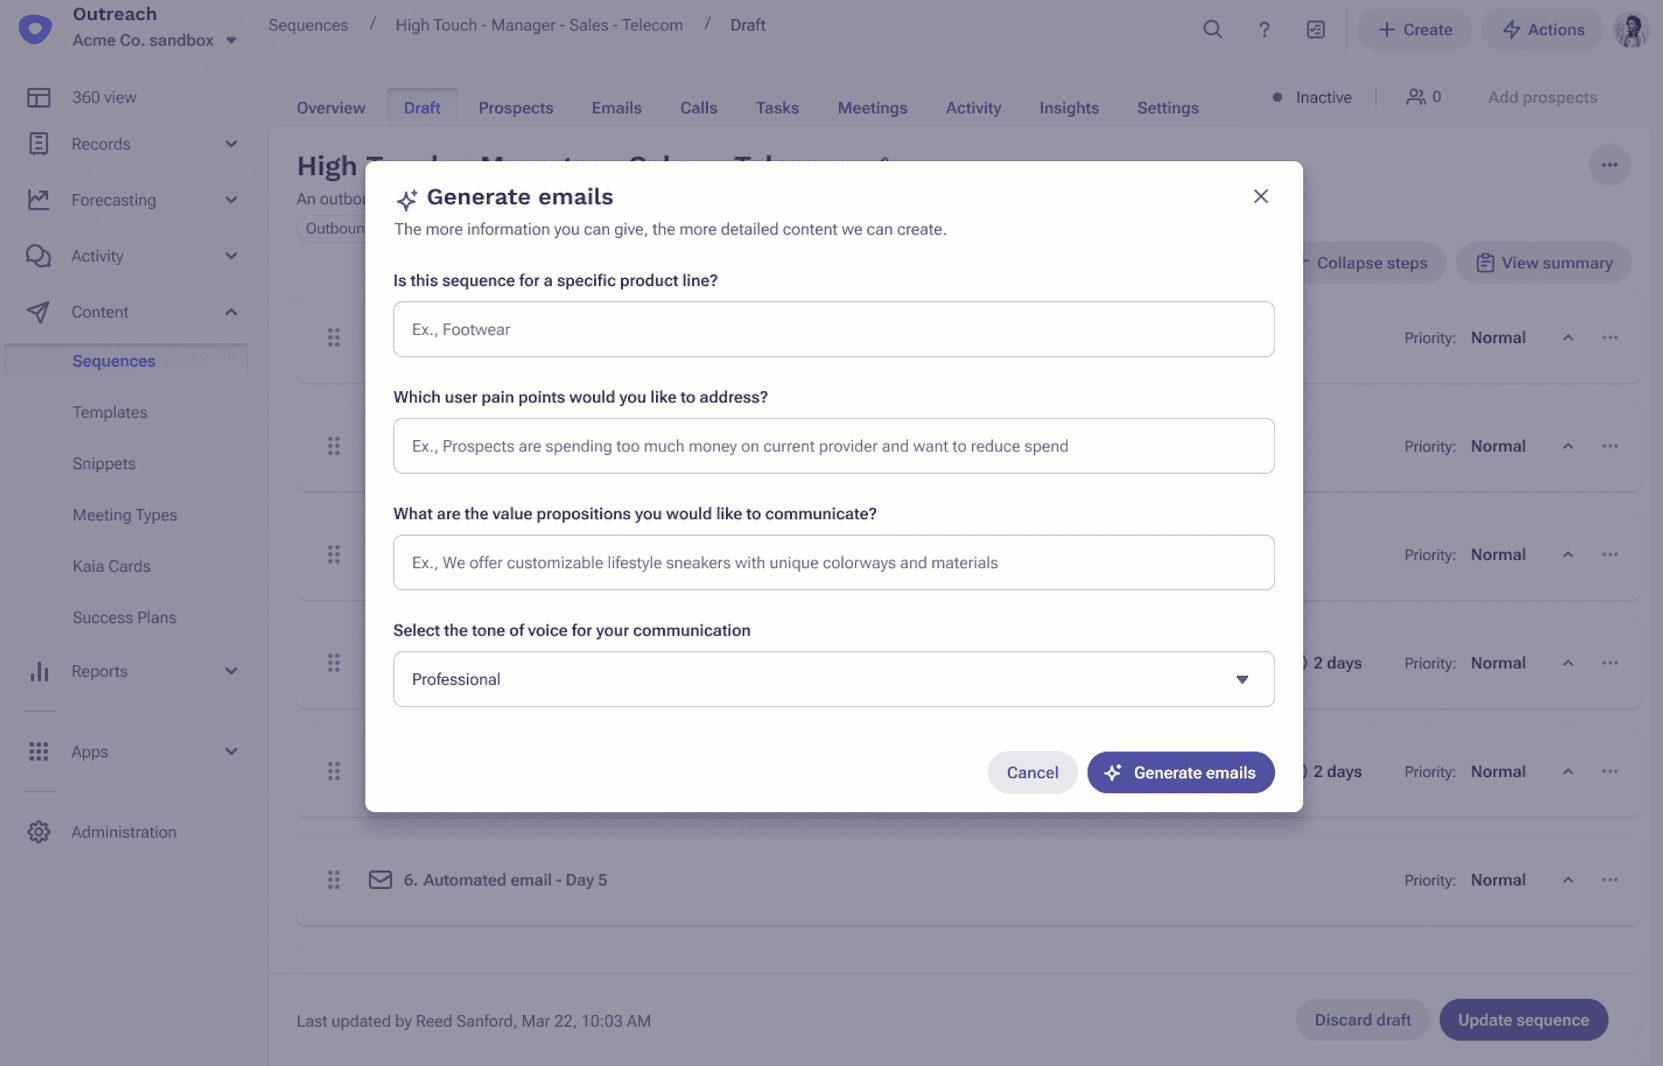Click the user avatar in the top right

tap(1630, 29)
